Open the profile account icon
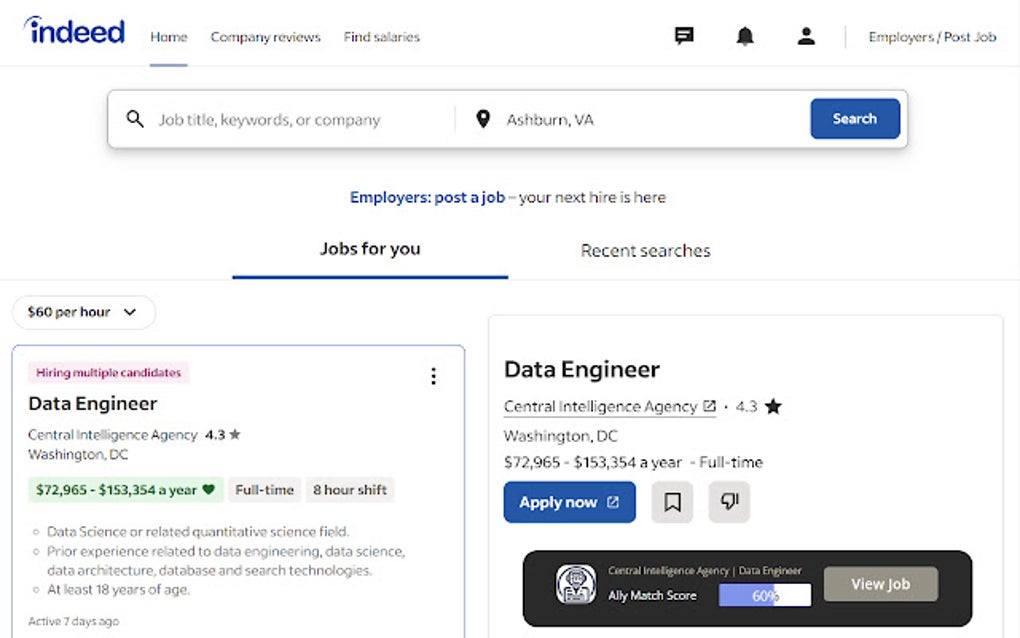This screenshot has height=638, width=1020. [x=806, y=36]
